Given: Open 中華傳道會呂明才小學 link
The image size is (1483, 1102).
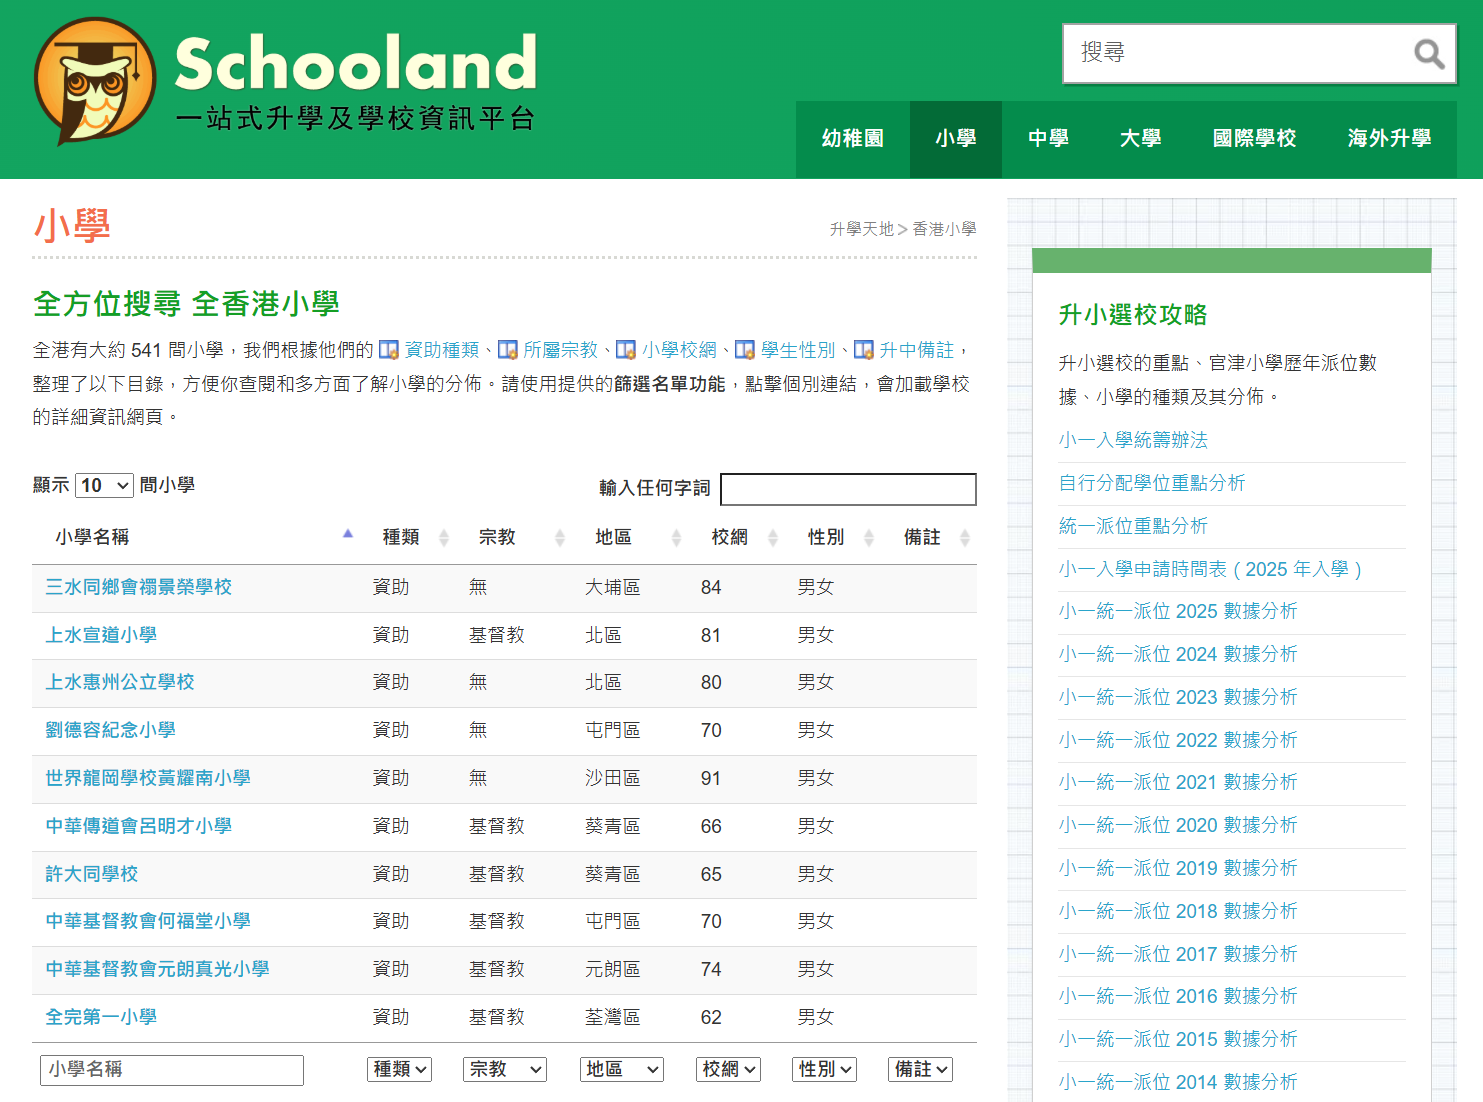Looking at the screenshot, I should 138,826.
